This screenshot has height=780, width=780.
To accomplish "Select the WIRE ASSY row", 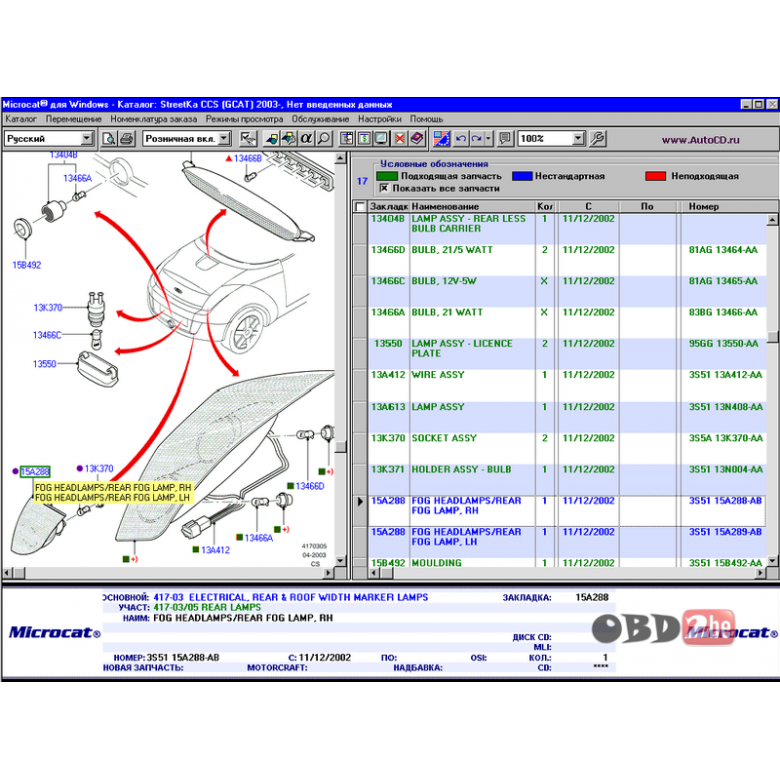I will click(x=567, y=385).
